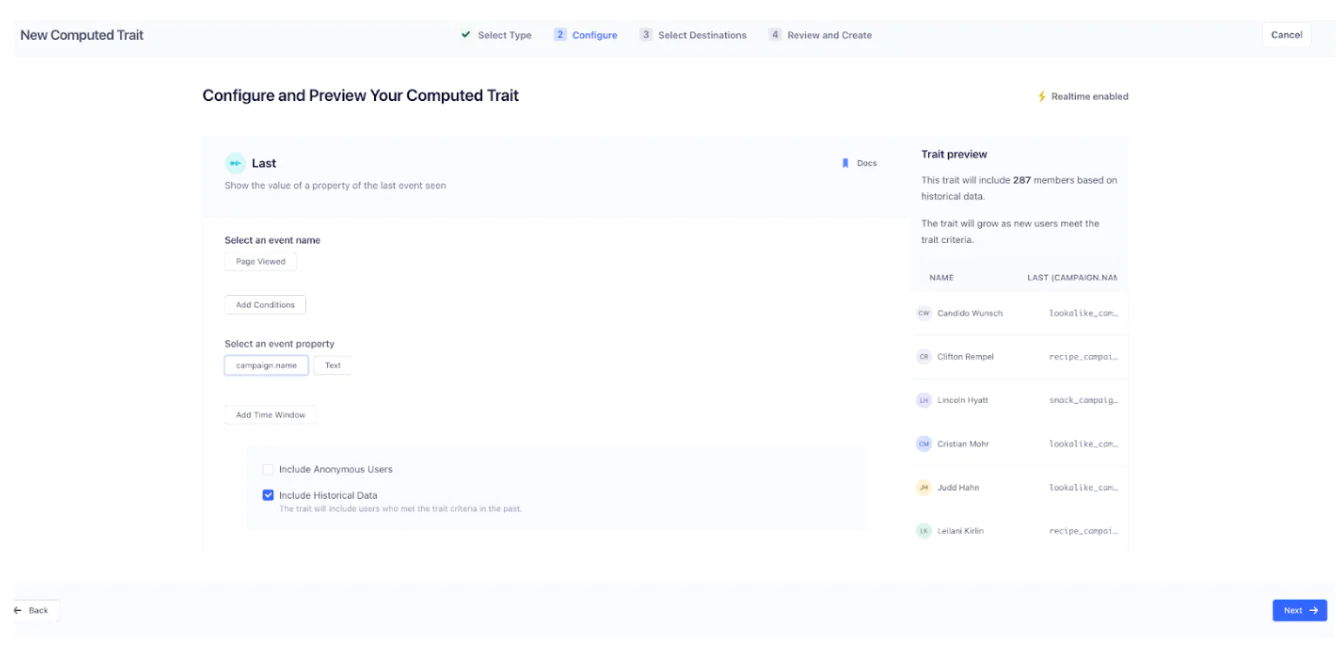Click the Realtime enabled lightning icon

(1041, 97)
